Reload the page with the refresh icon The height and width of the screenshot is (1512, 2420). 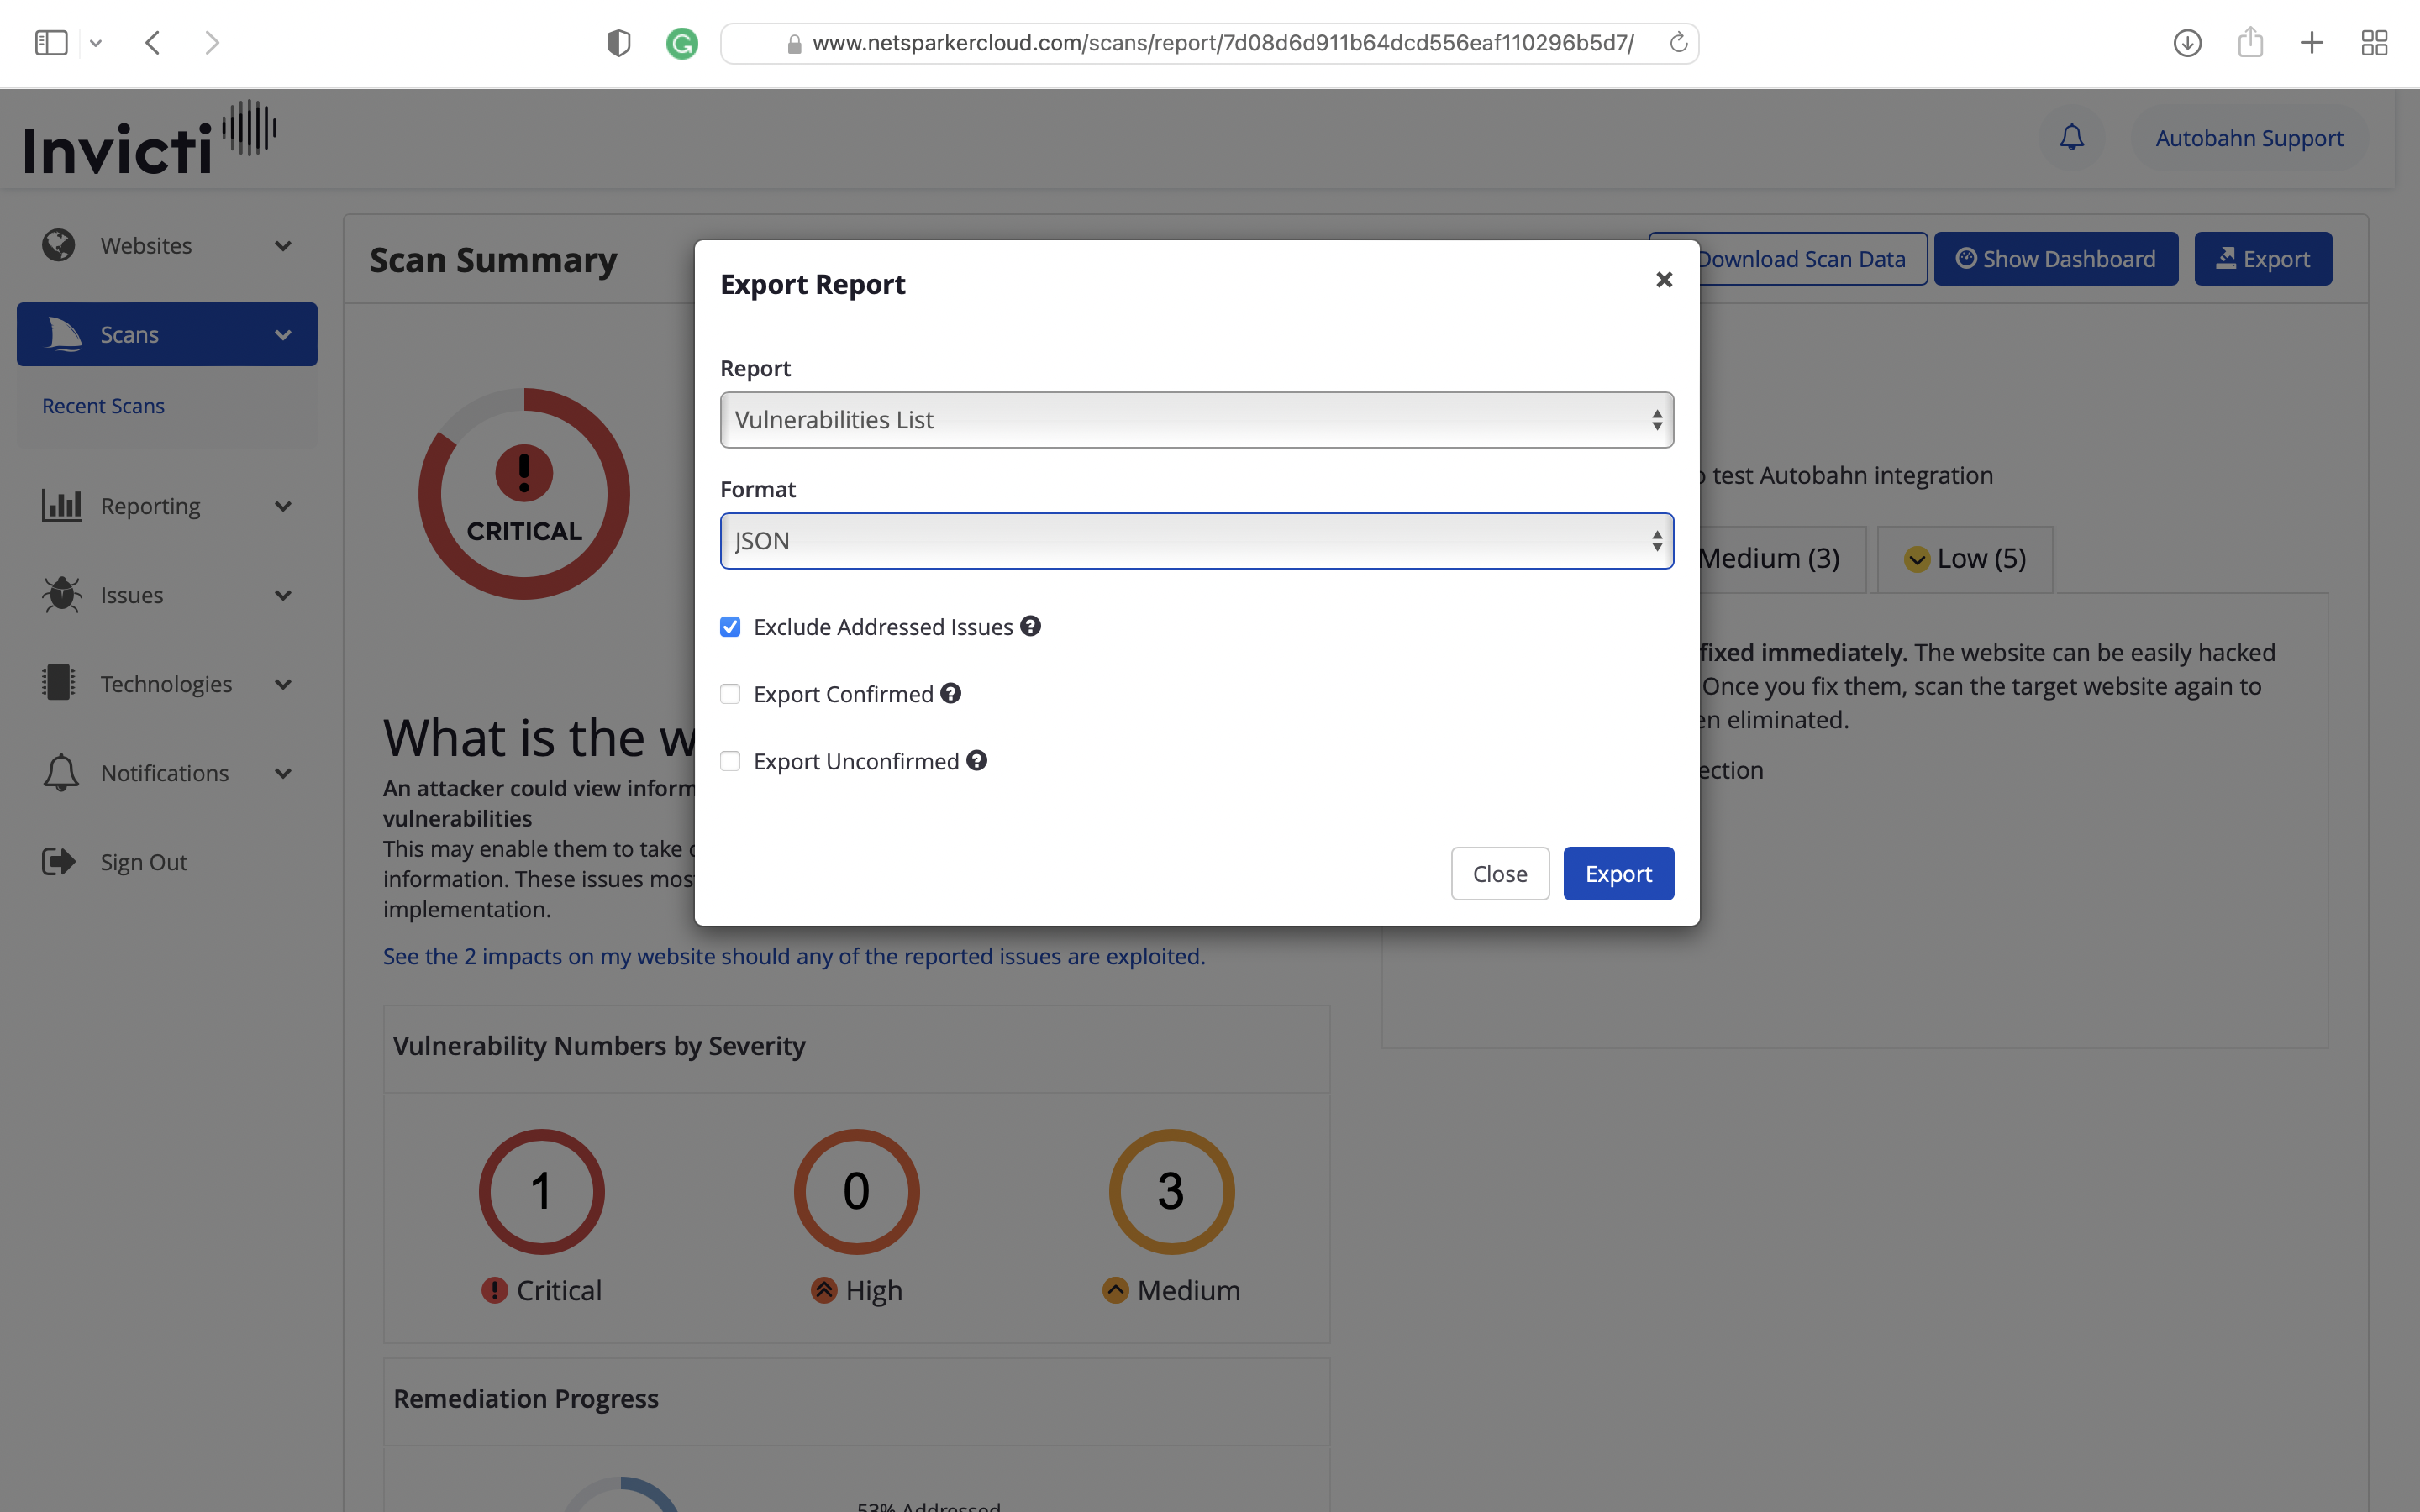pyautogui.click(x=1678, y=43)
